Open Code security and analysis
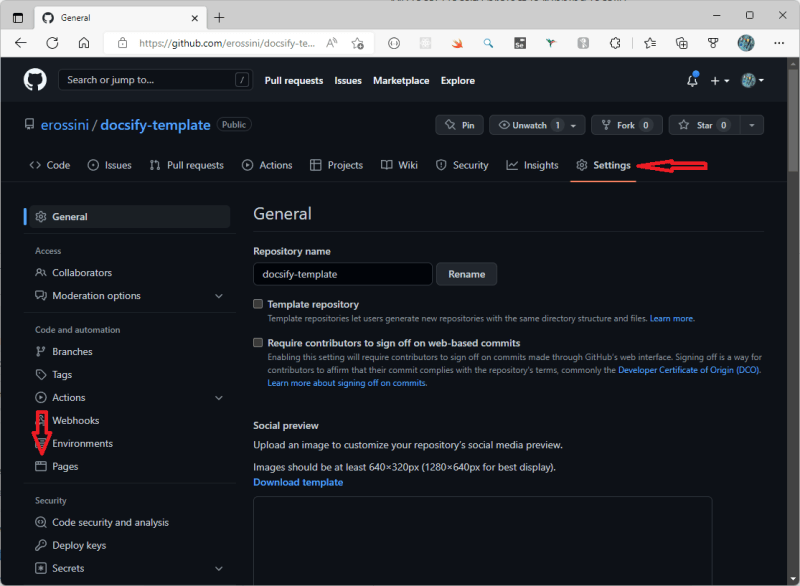Image resolution: width=800 pixels, height=586 pixels. (110, 523)
